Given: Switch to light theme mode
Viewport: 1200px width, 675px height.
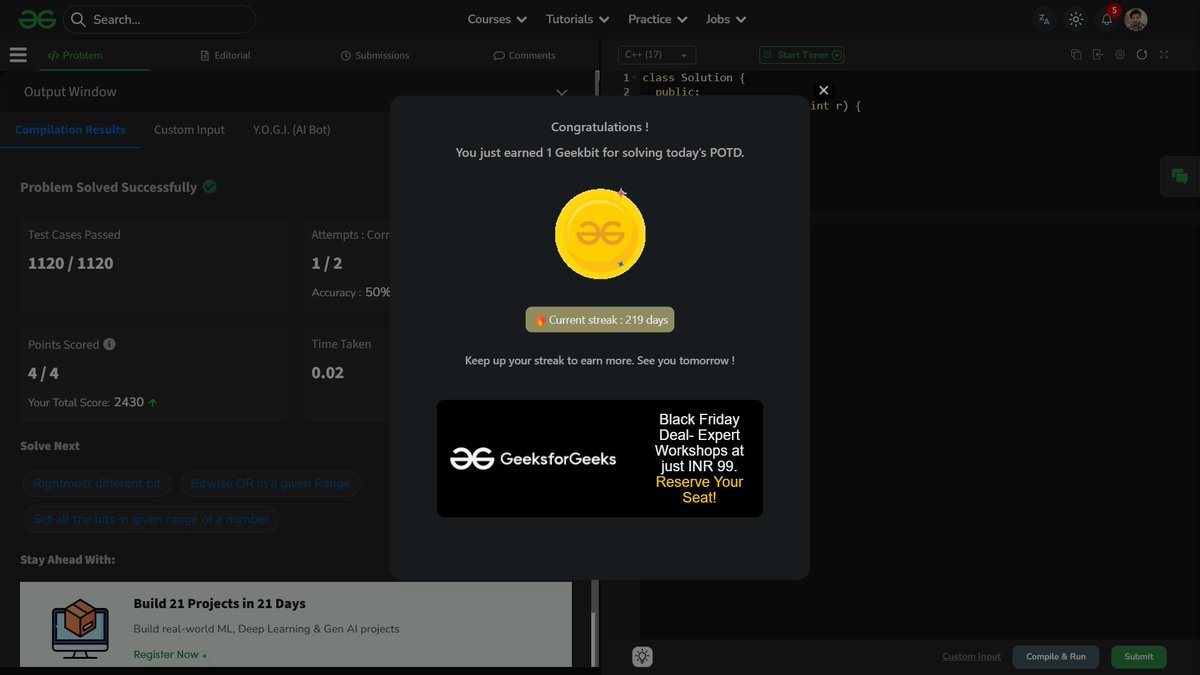Looking at the screenshot, I should tap(1075, 19).
